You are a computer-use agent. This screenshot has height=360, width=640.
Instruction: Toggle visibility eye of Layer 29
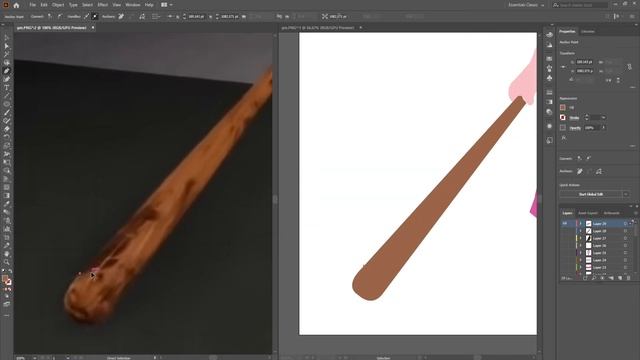[x=565, y=224]
